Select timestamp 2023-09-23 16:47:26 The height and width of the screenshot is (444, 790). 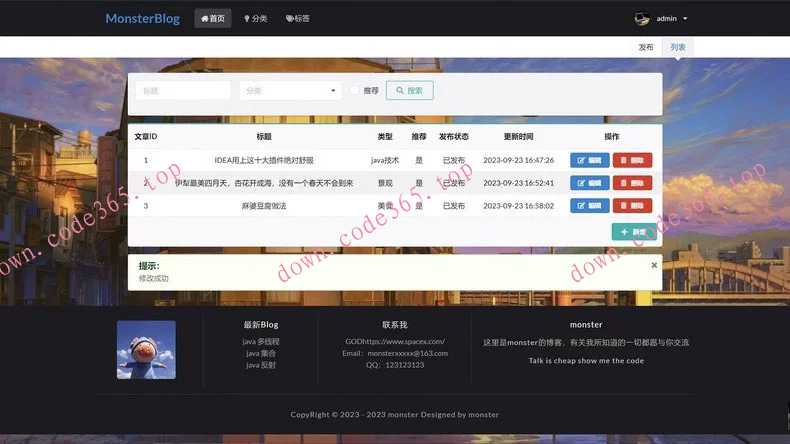pos(518,160)
